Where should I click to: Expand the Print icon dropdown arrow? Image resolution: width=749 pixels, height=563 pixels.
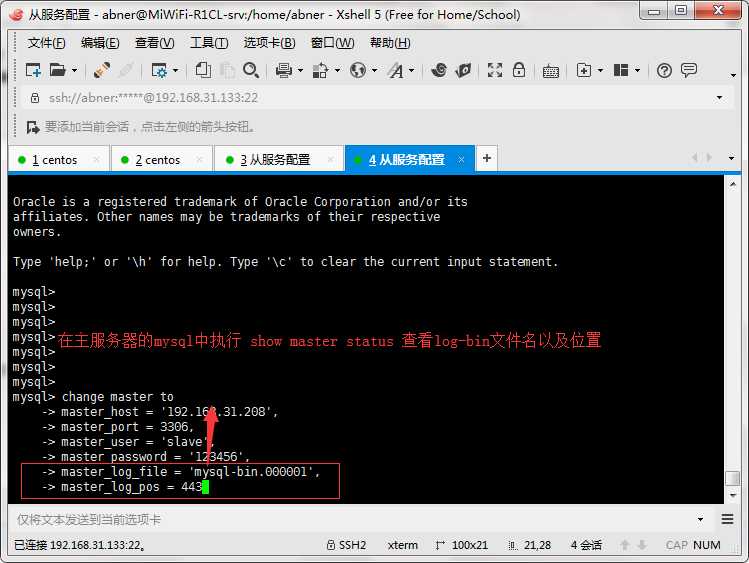(300, 71)
